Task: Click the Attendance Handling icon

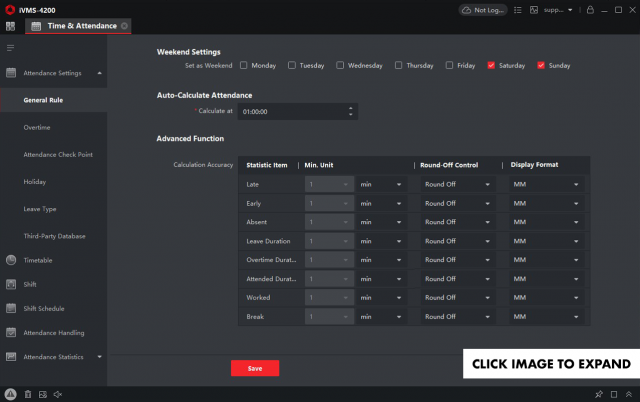Action: click(11, 333)
